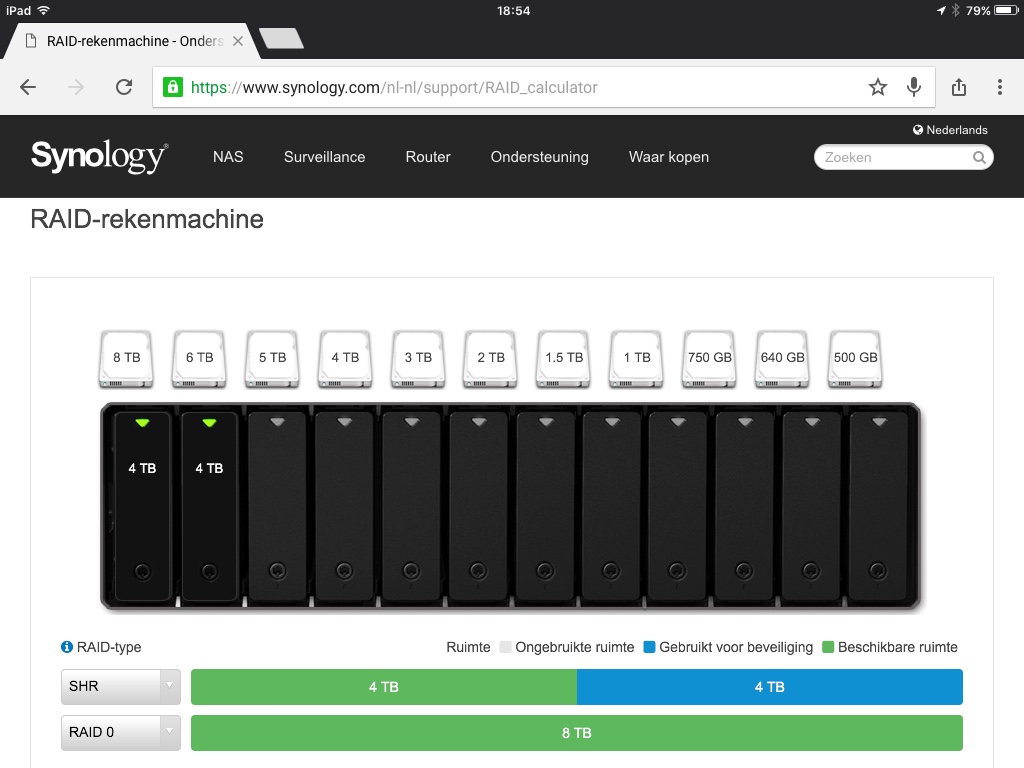Remove the first 4 TB drive bay
Image resolution: width=1024 pixels, height=768 pixels.
142,505
